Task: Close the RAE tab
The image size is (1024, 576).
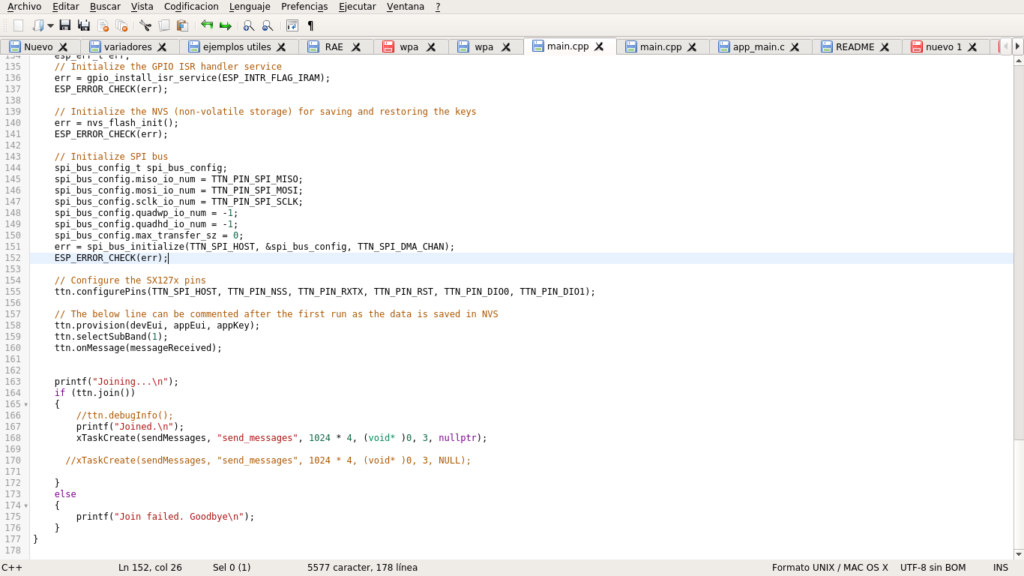Action: tap(356, 47)
